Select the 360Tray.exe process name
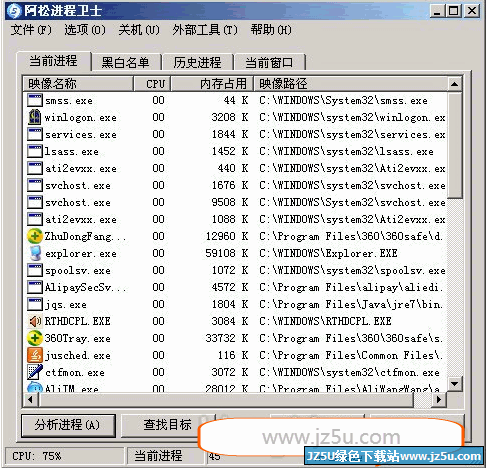 [x=77, y=339]
